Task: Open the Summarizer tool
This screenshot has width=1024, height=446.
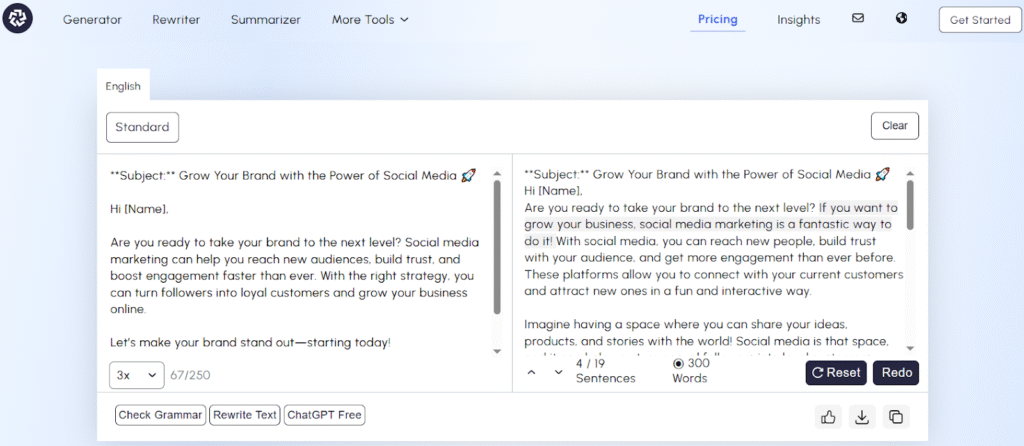Action: 264,19
